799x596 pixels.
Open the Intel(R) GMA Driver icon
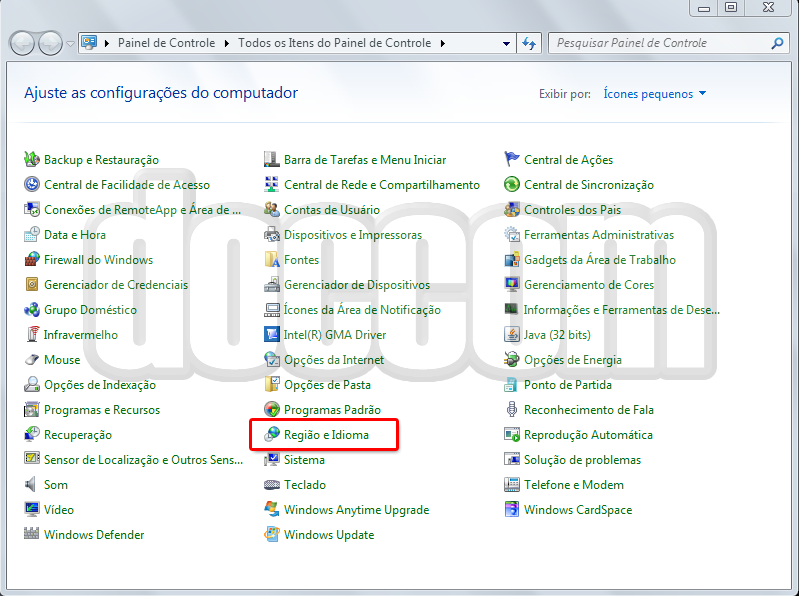(272, 334)
